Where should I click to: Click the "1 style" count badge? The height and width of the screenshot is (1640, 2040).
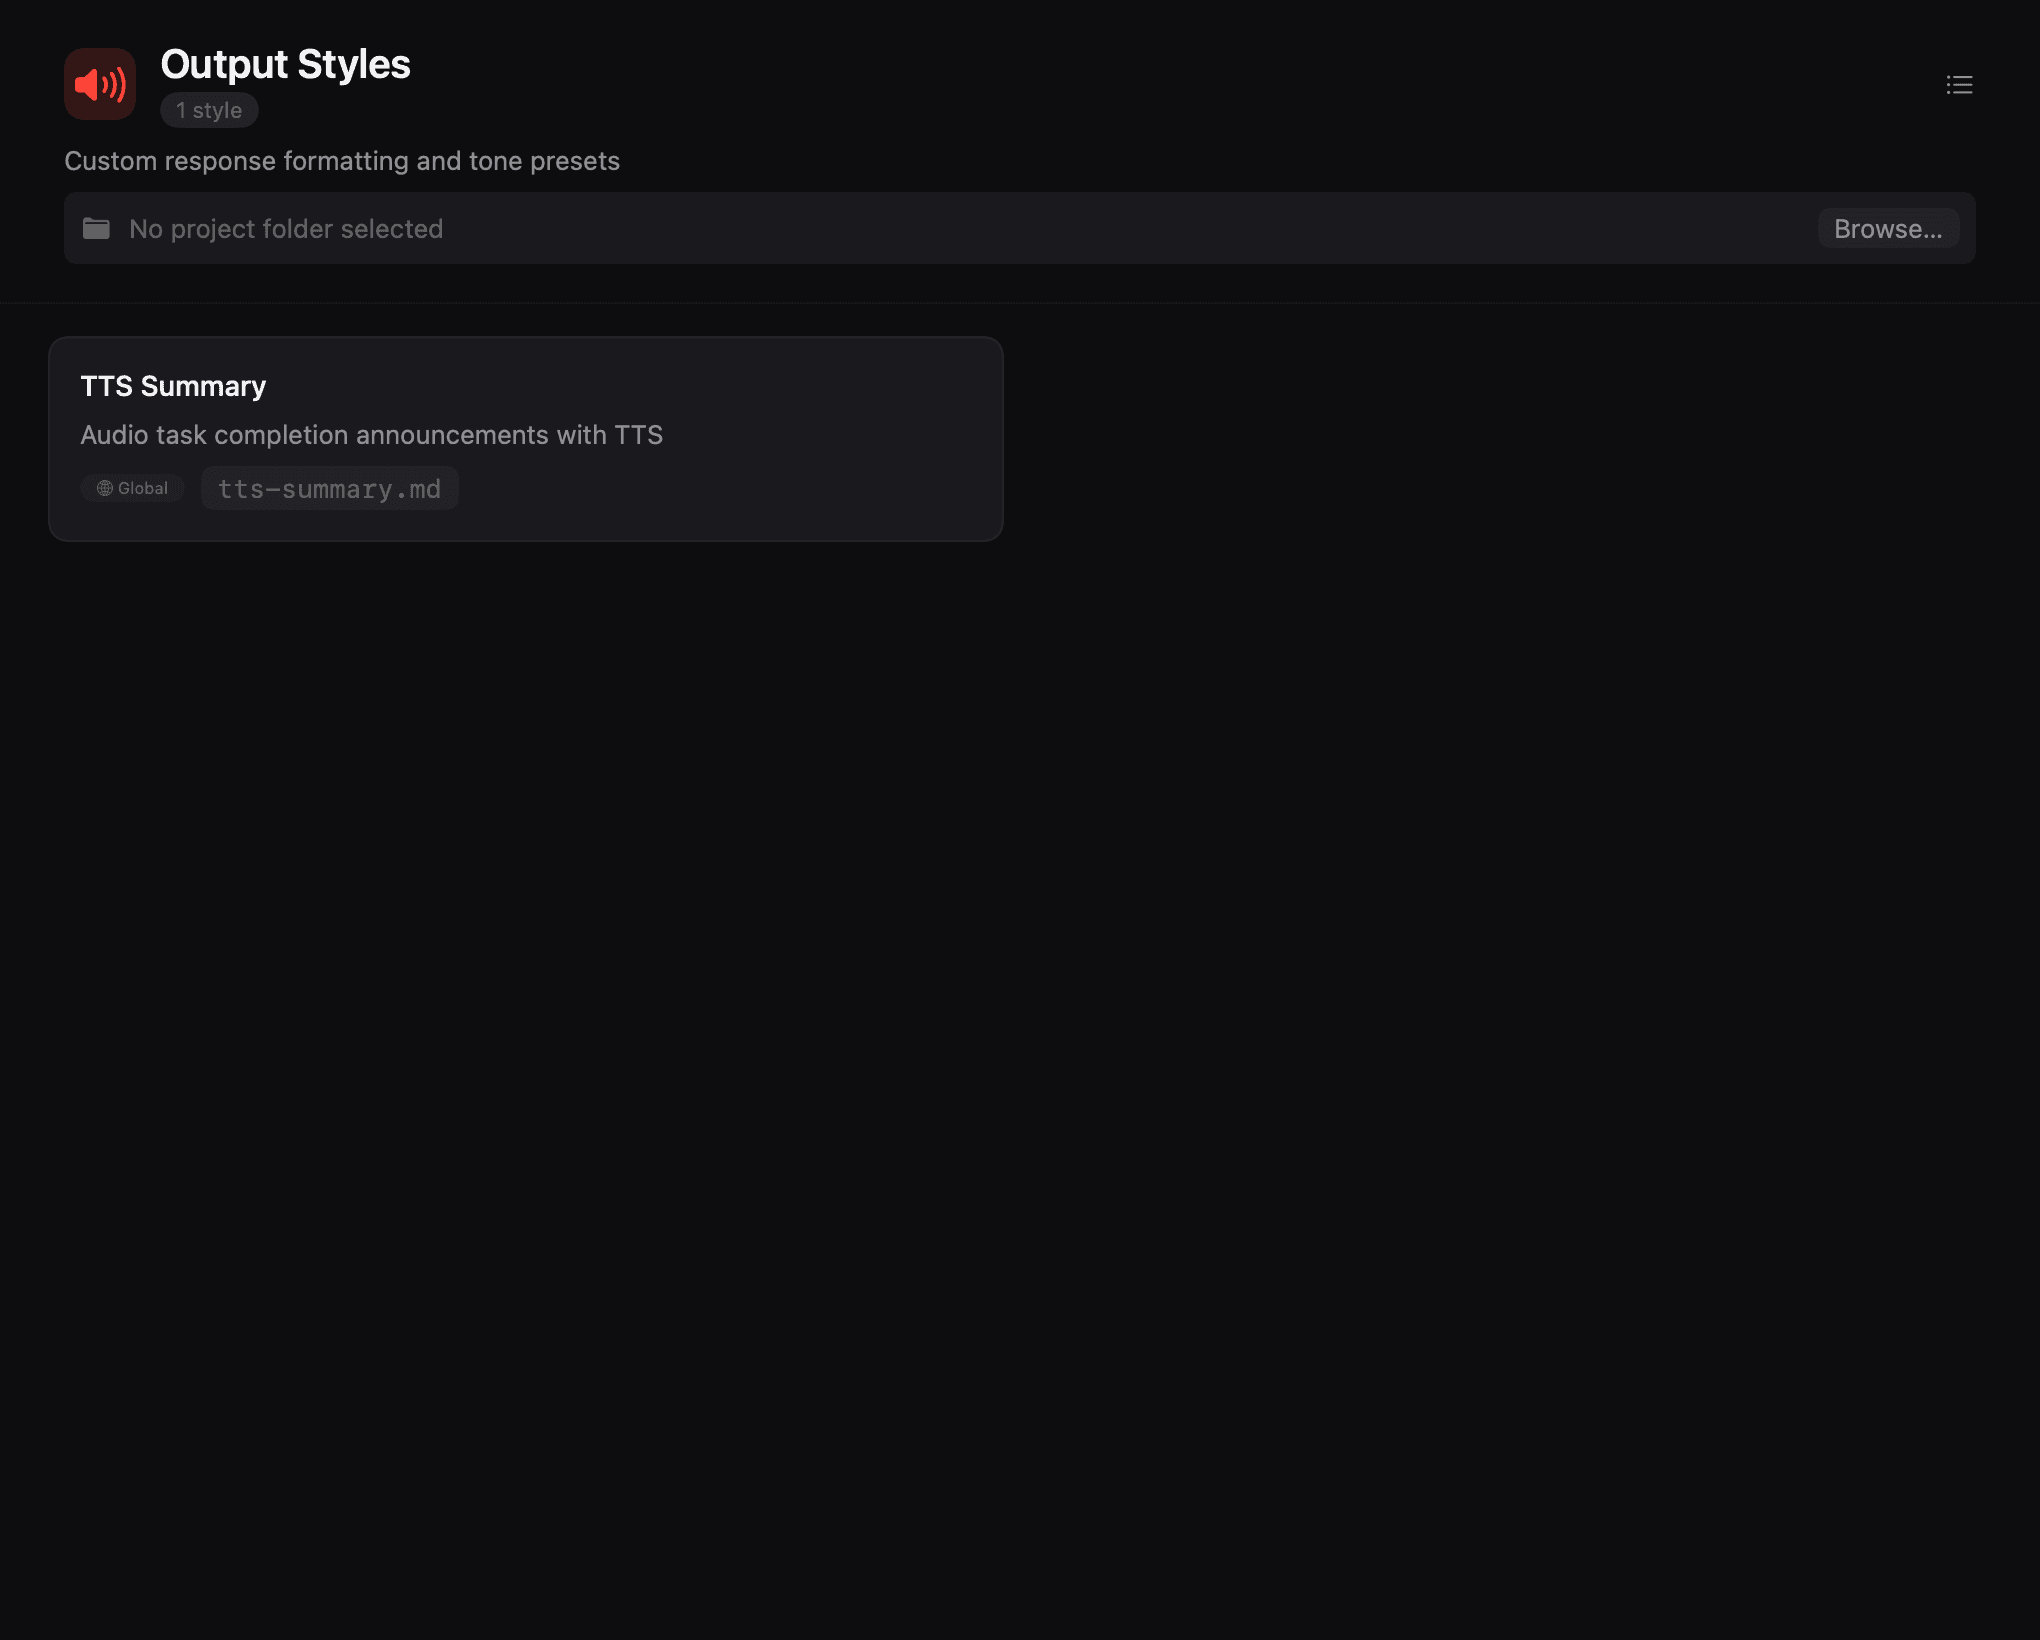pos(209,110)
